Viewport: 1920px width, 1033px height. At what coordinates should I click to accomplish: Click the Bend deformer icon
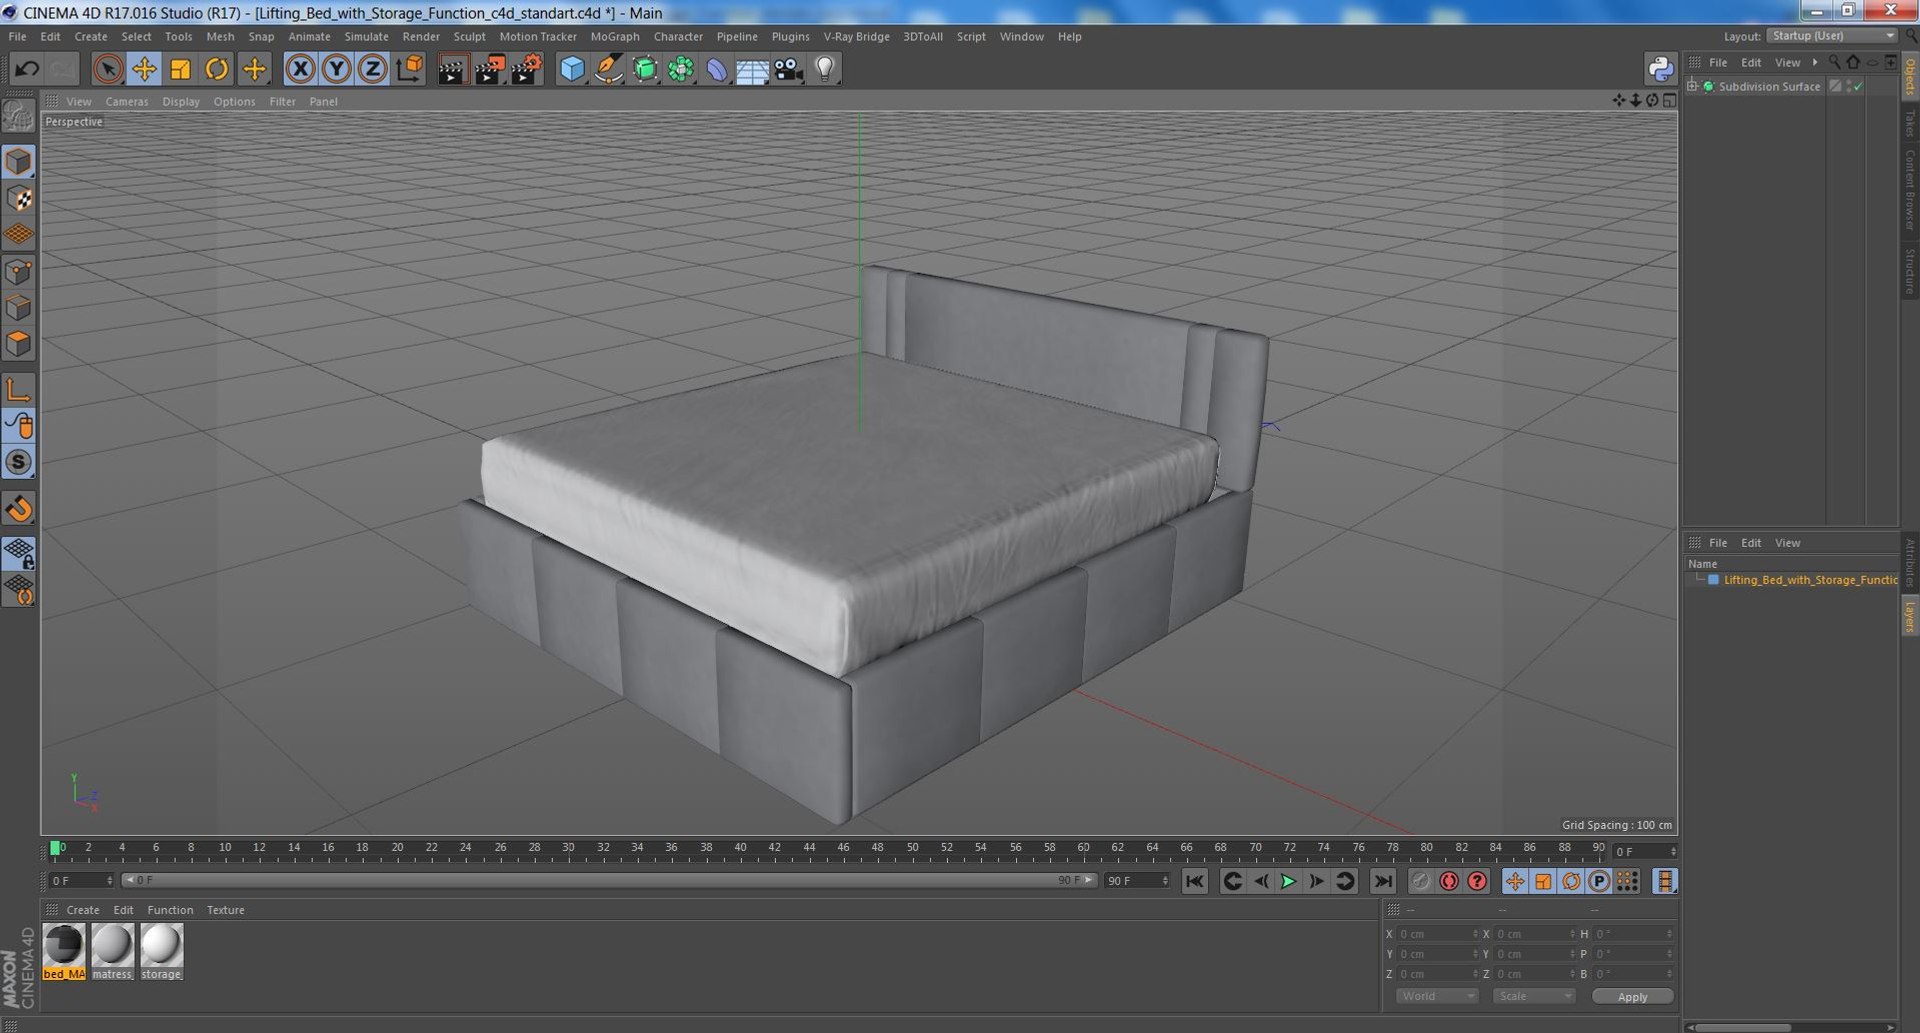click(717, 69)
